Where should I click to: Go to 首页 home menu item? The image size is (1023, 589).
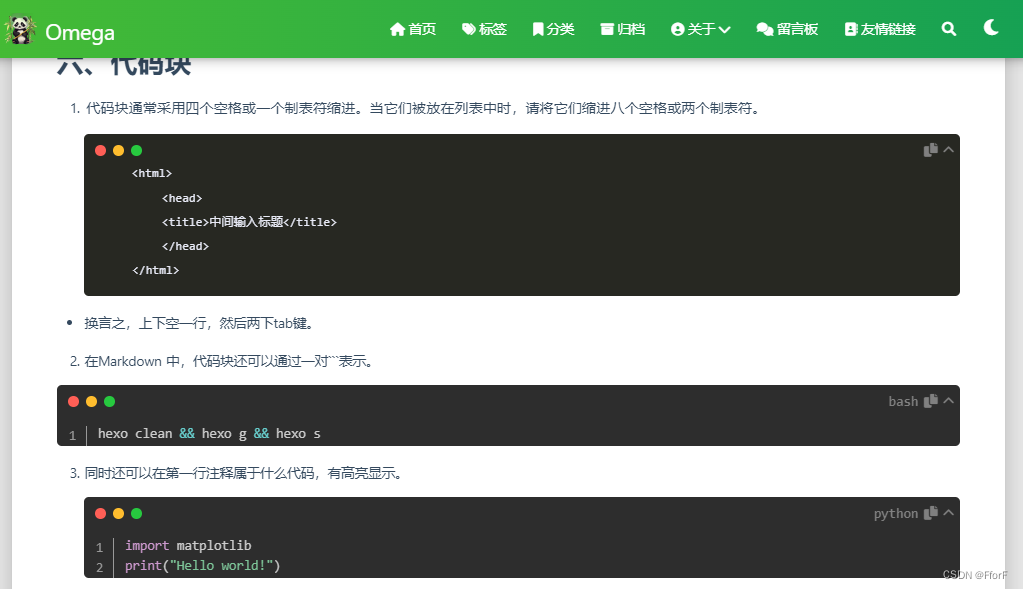[x=413, y=29]
